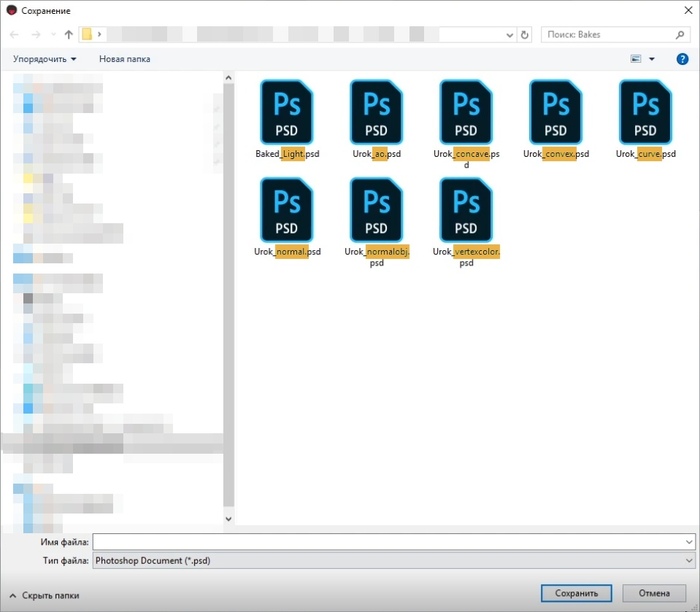
Task: Select the Urok_normalobj.psd file icon
Action: (x=376, y=210)
